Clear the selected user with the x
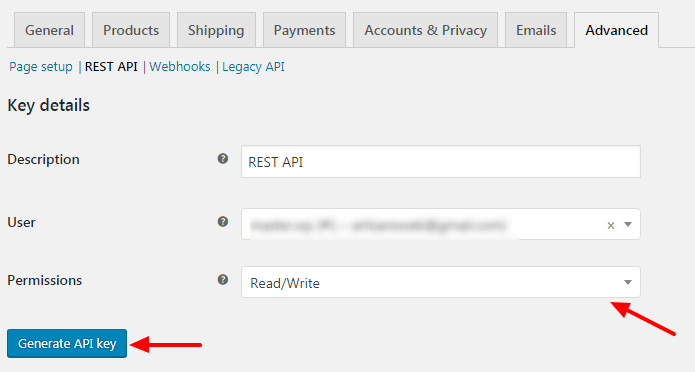Screen dimensions: 695x372 (611, 225)
